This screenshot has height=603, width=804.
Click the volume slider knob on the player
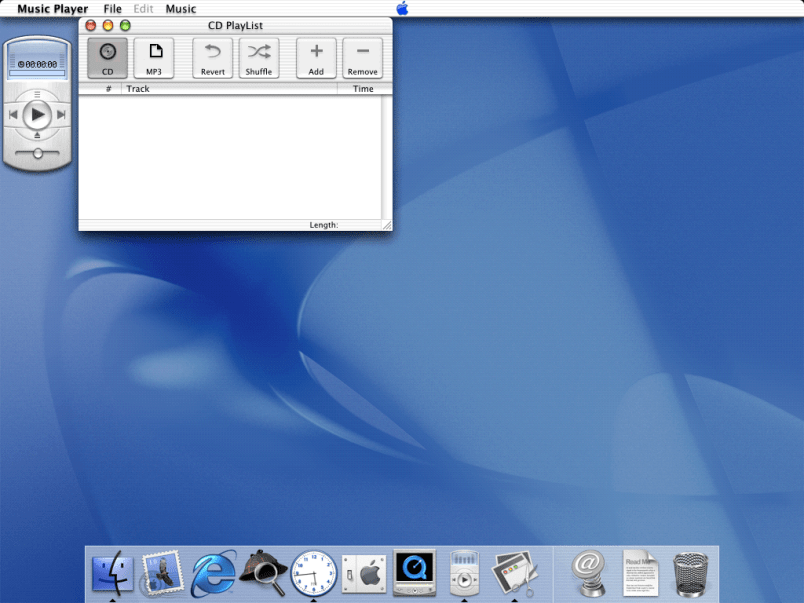pos(38,153)
